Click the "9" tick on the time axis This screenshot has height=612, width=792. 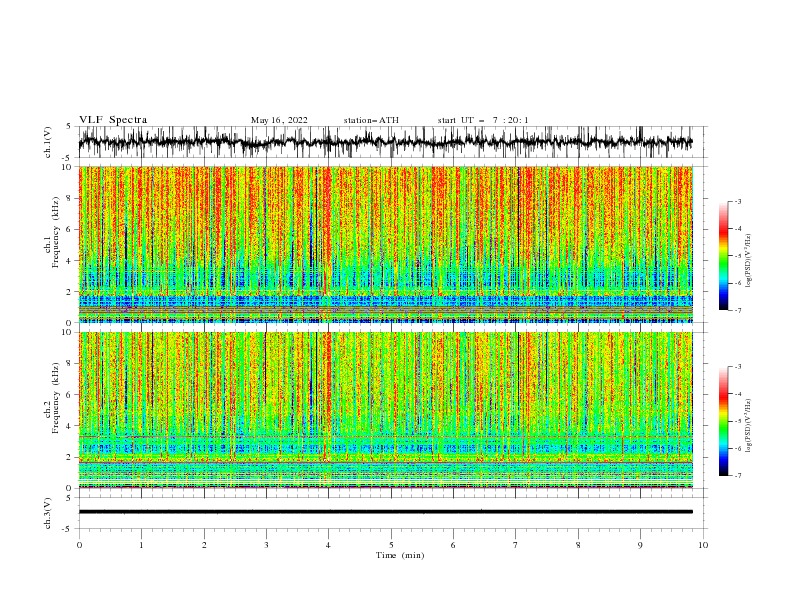coord(640,545)
